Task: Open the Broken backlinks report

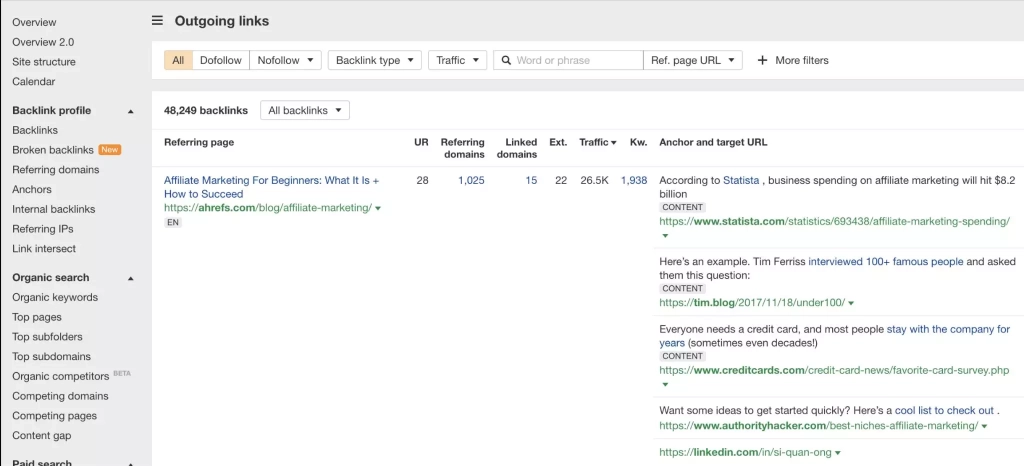Action: point(53,150)
